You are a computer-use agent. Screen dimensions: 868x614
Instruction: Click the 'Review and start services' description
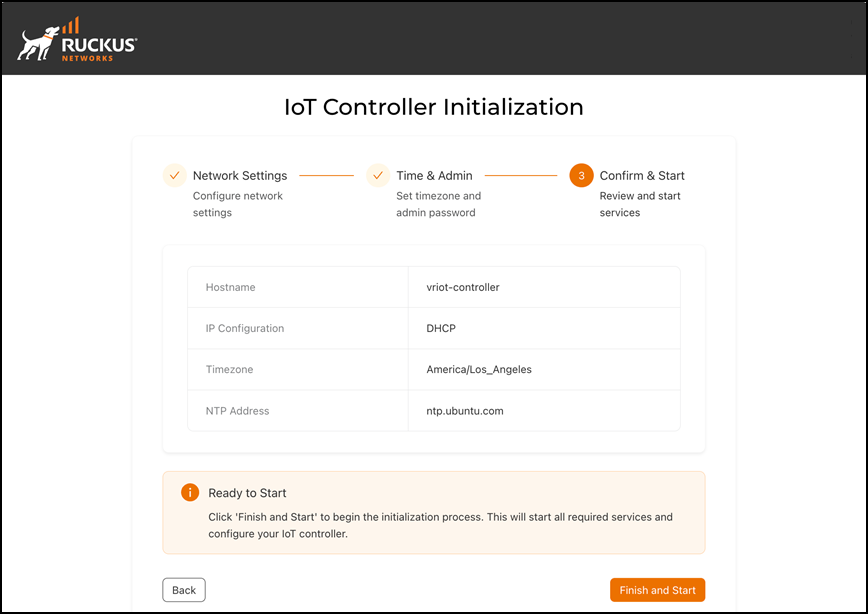coord(640,204)
